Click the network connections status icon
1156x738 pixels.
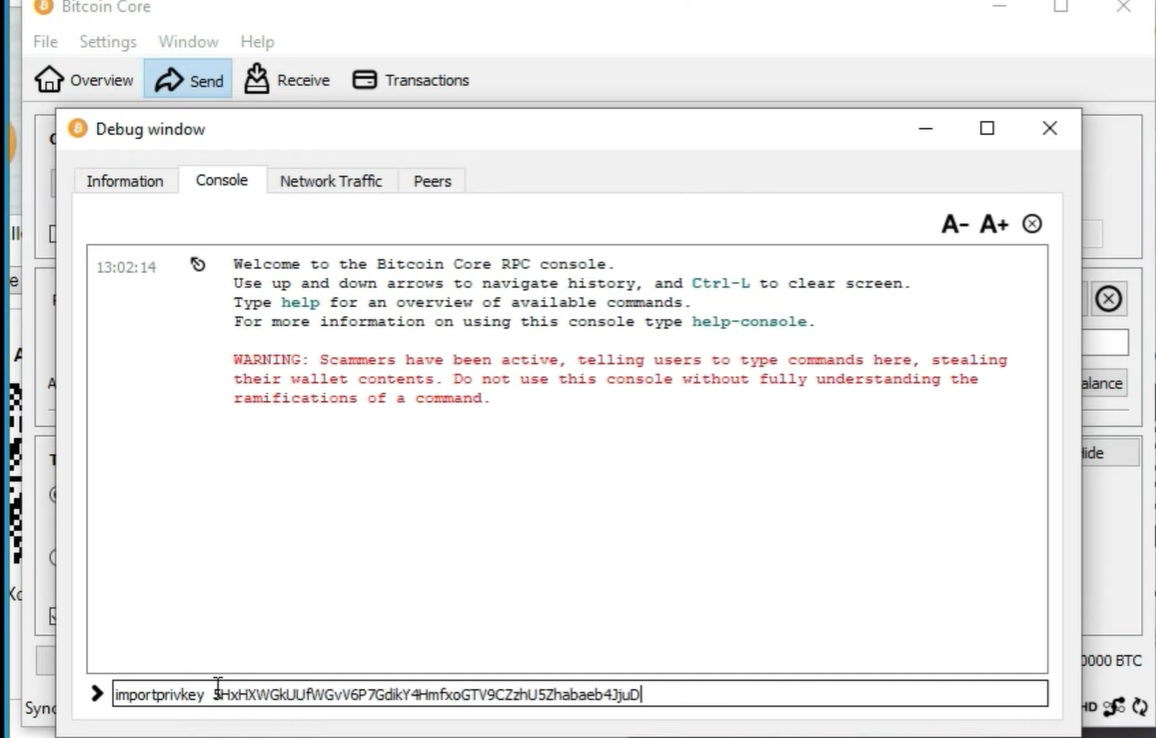coord(1115,707)
